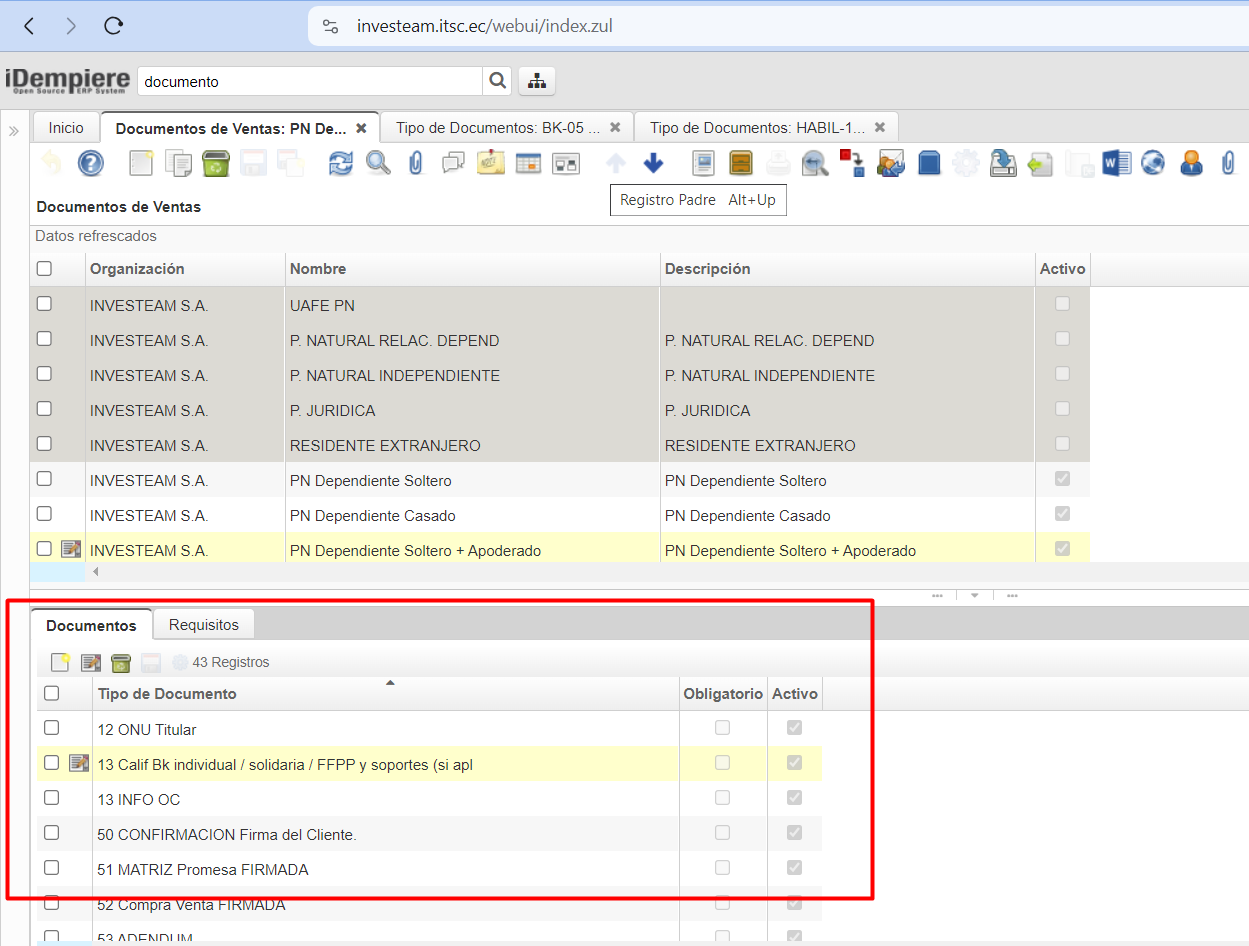Click the green Delete record bin icon
1249x946 pixels.
click(x=216, y=163)
